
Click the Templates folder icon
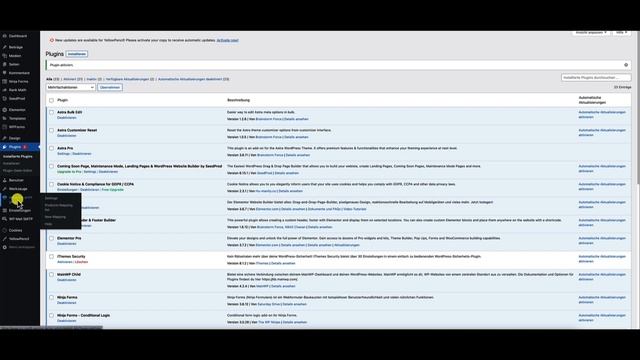coord(4,118)
